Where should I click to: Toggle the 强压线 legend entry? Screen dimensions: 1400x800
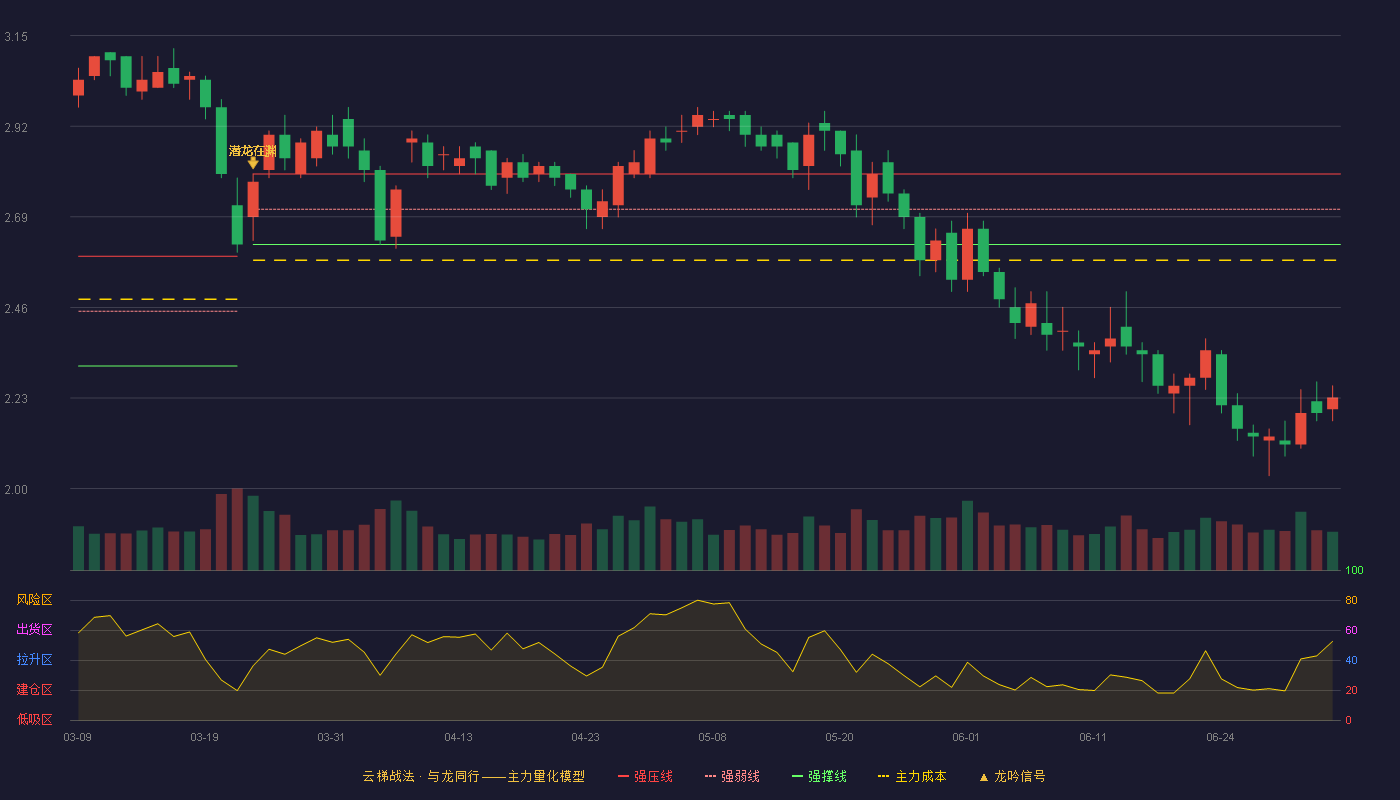click(645, 776)
